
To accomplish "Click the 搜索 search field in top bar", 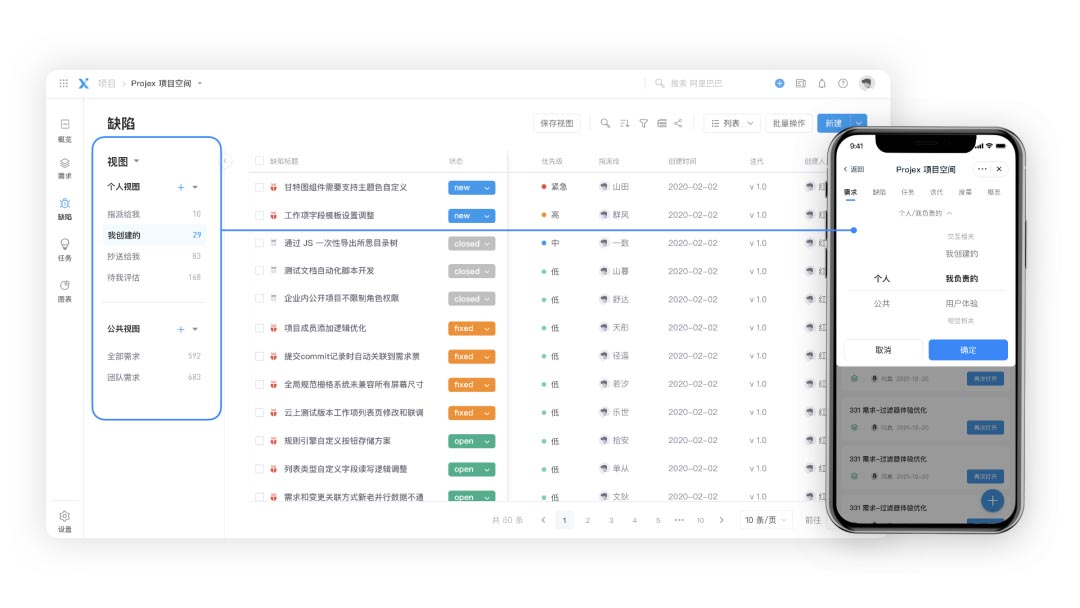I will [696, 83].
